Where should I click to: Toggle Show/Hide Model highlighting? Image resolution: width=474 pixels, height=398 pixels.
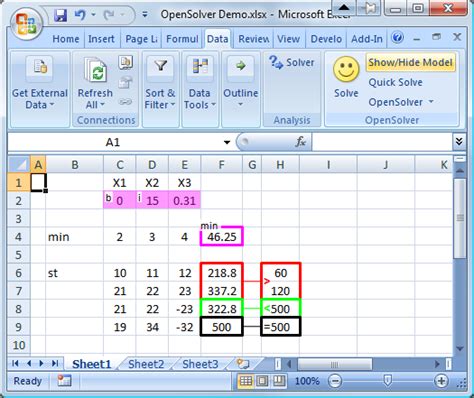410,62
